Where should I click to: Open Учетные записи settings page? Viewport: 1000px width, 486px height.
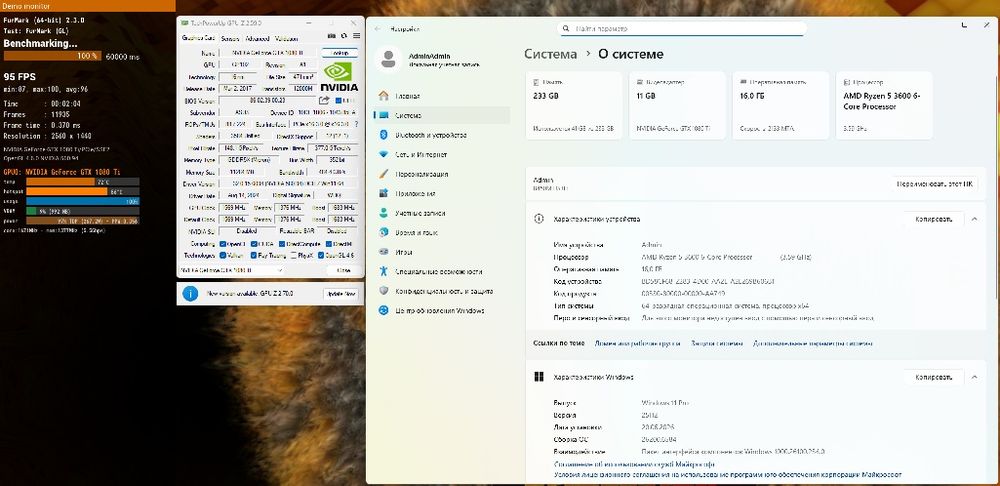tap(442, 213)
